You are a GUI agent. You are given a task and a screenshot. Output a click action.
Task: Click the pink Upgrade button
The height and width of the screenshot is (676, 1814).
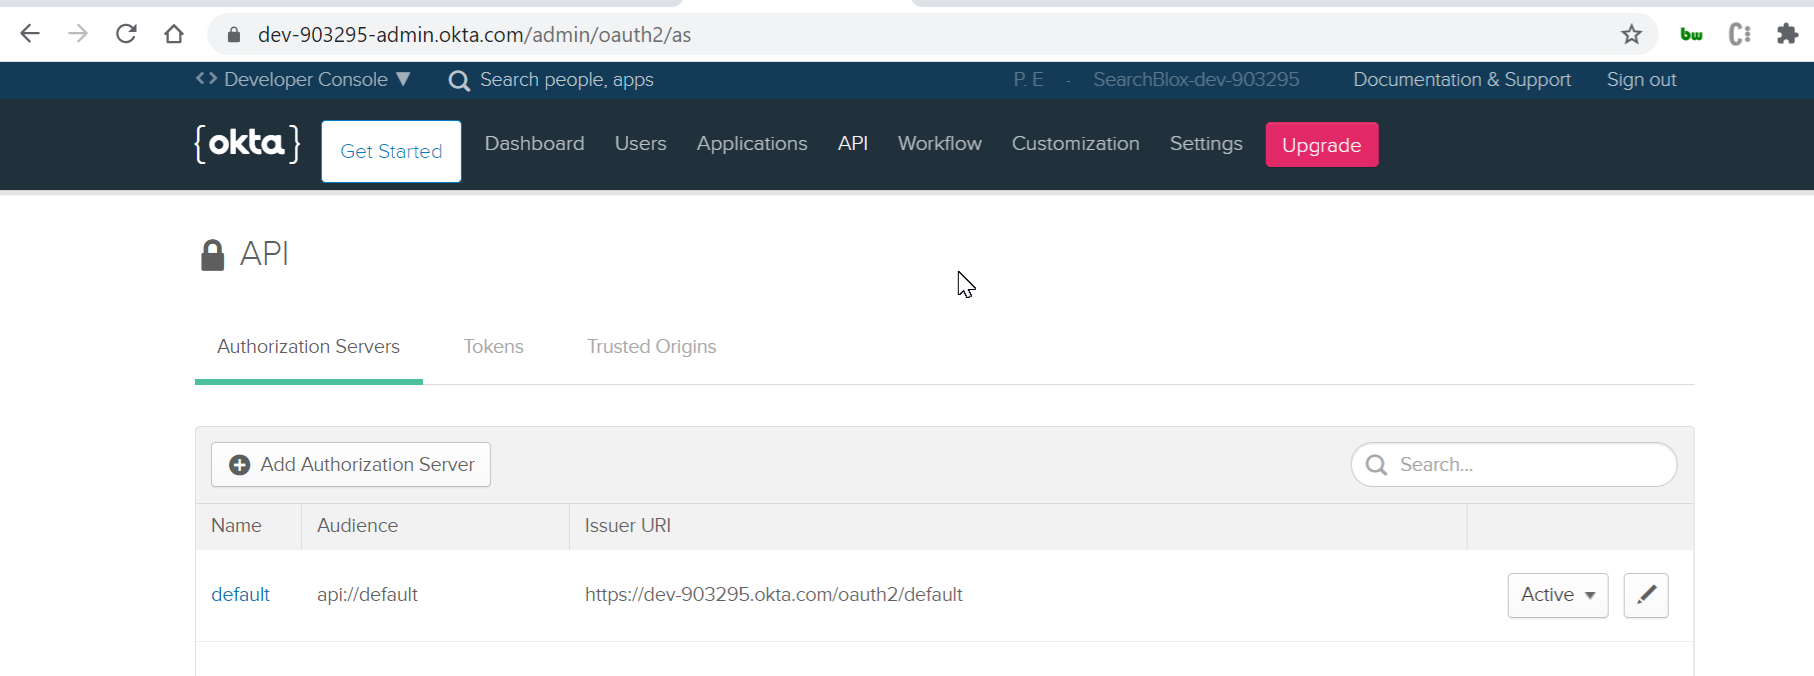(x=1322, y=145)
